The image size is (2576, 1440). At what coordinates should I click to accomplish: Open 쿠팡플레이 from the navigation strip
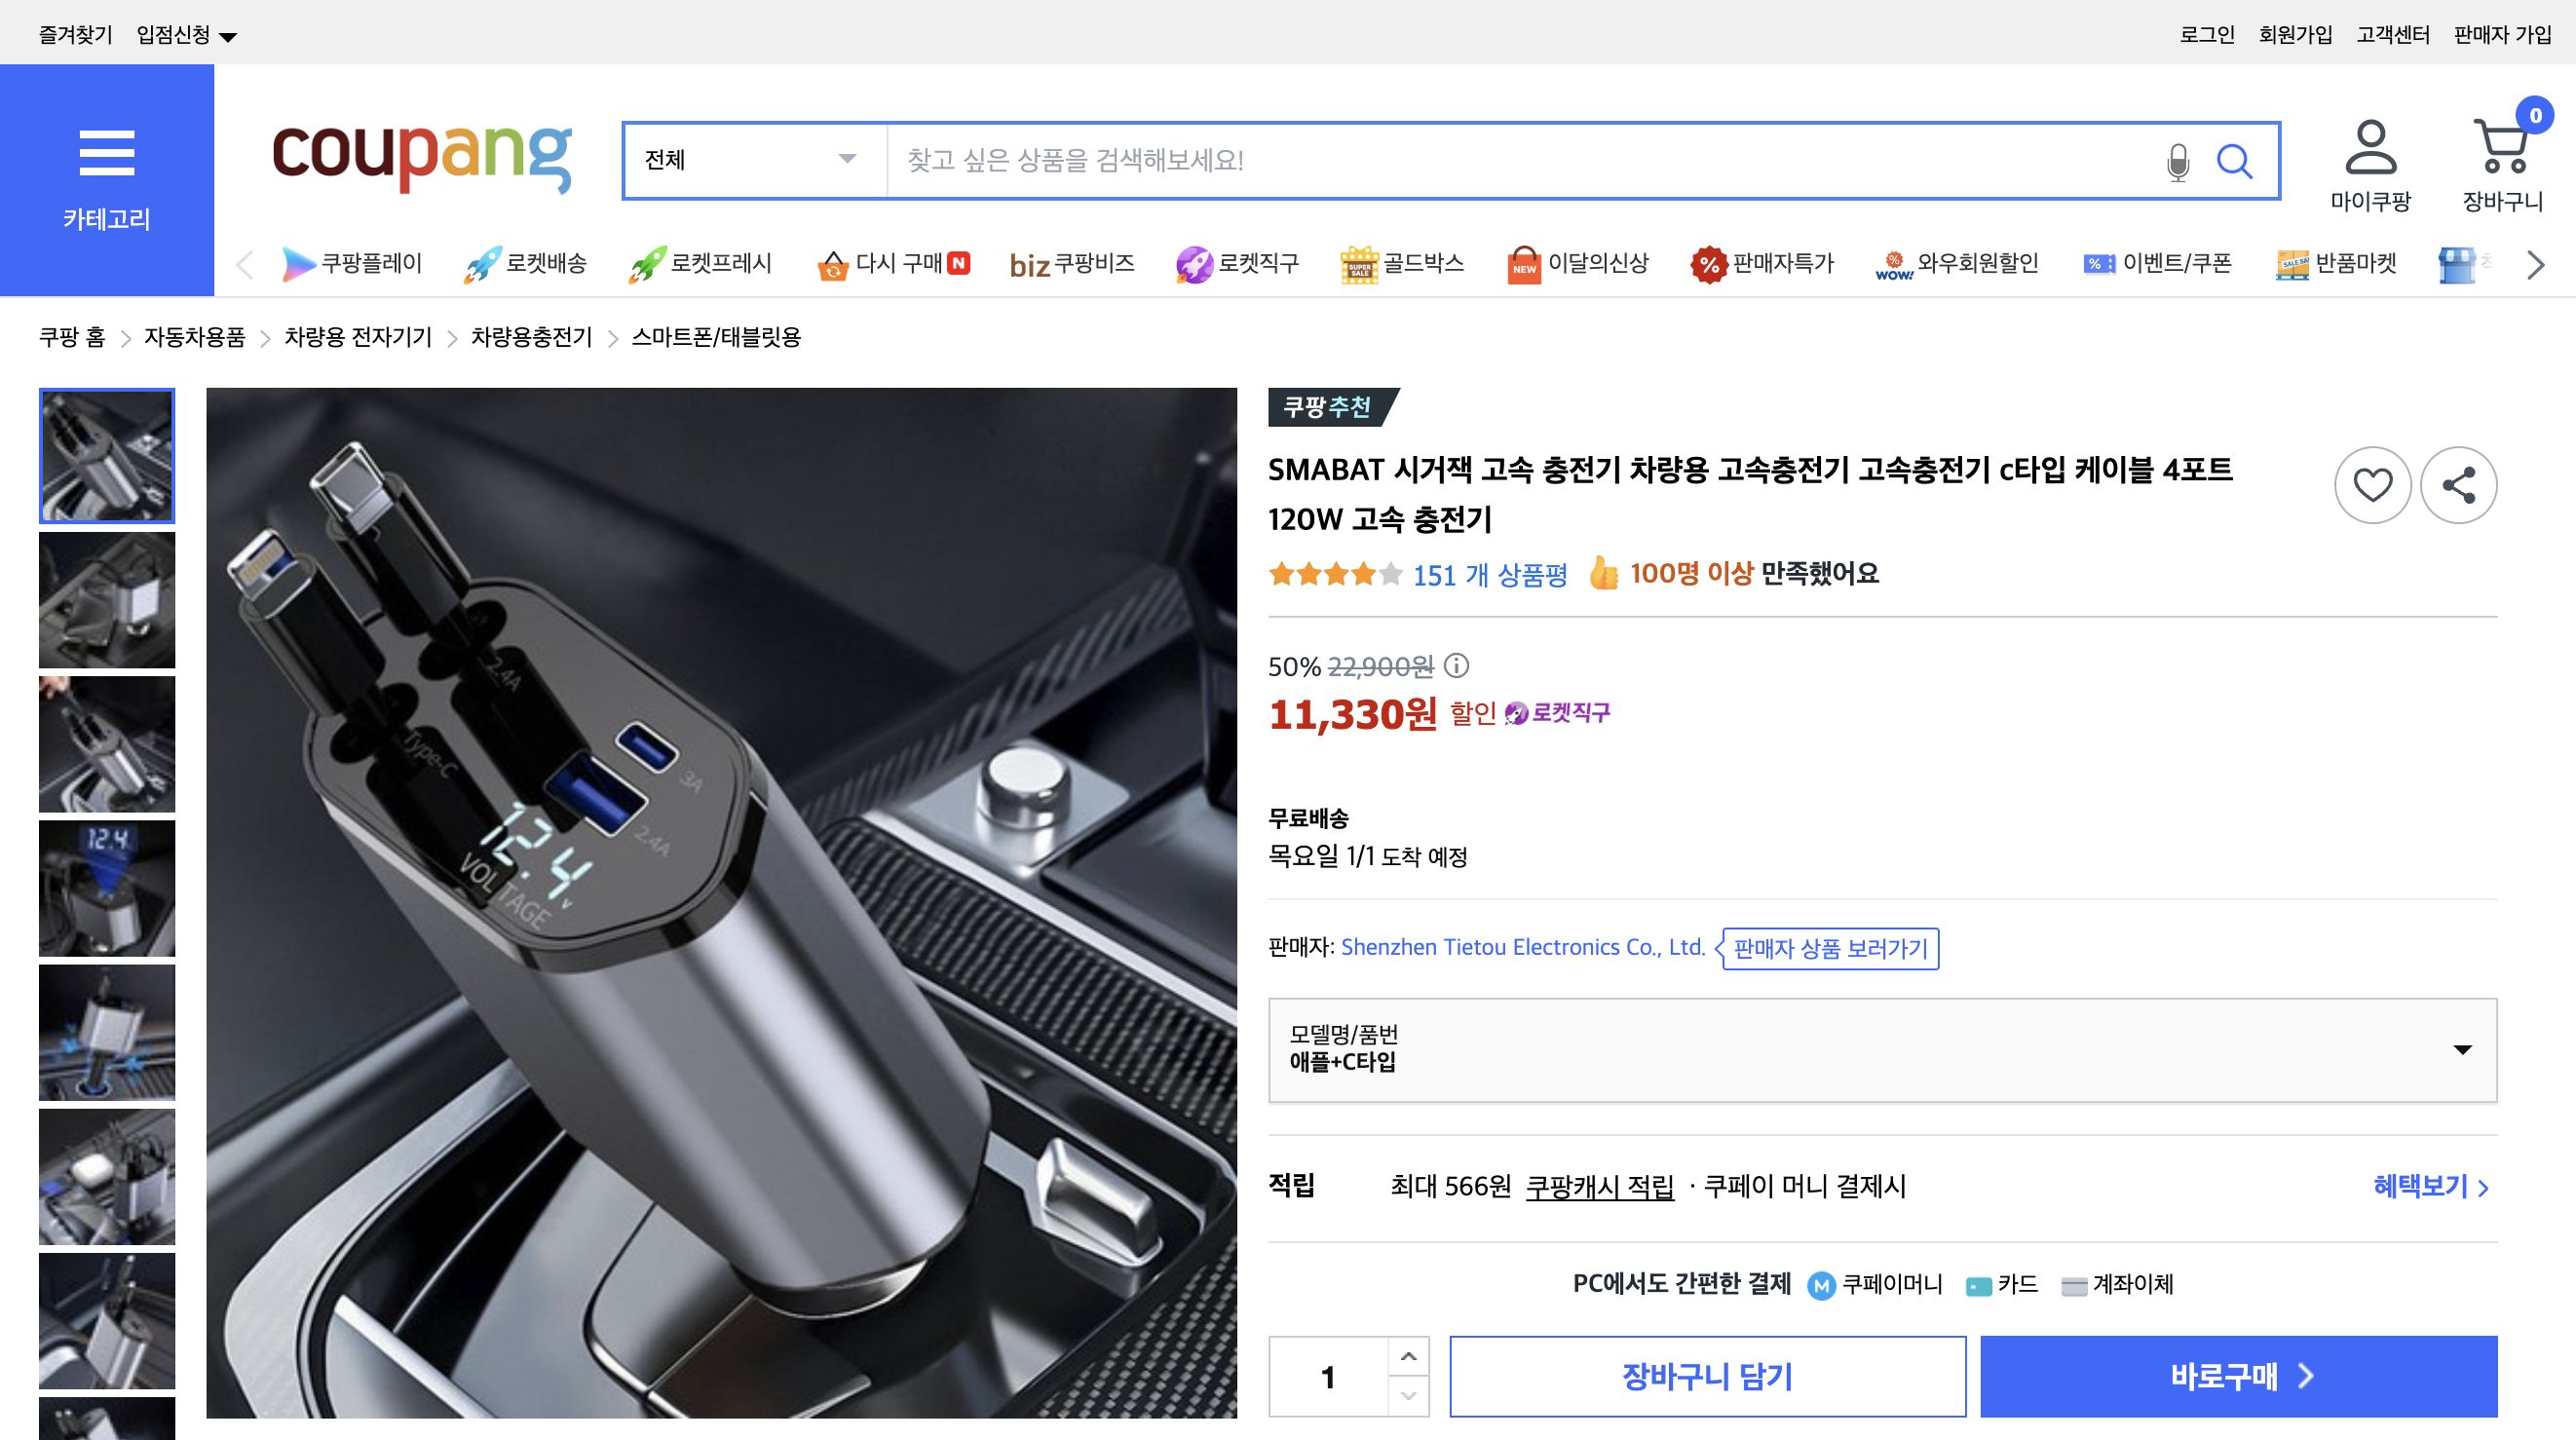pyautogui.click(x=300, y=263)
